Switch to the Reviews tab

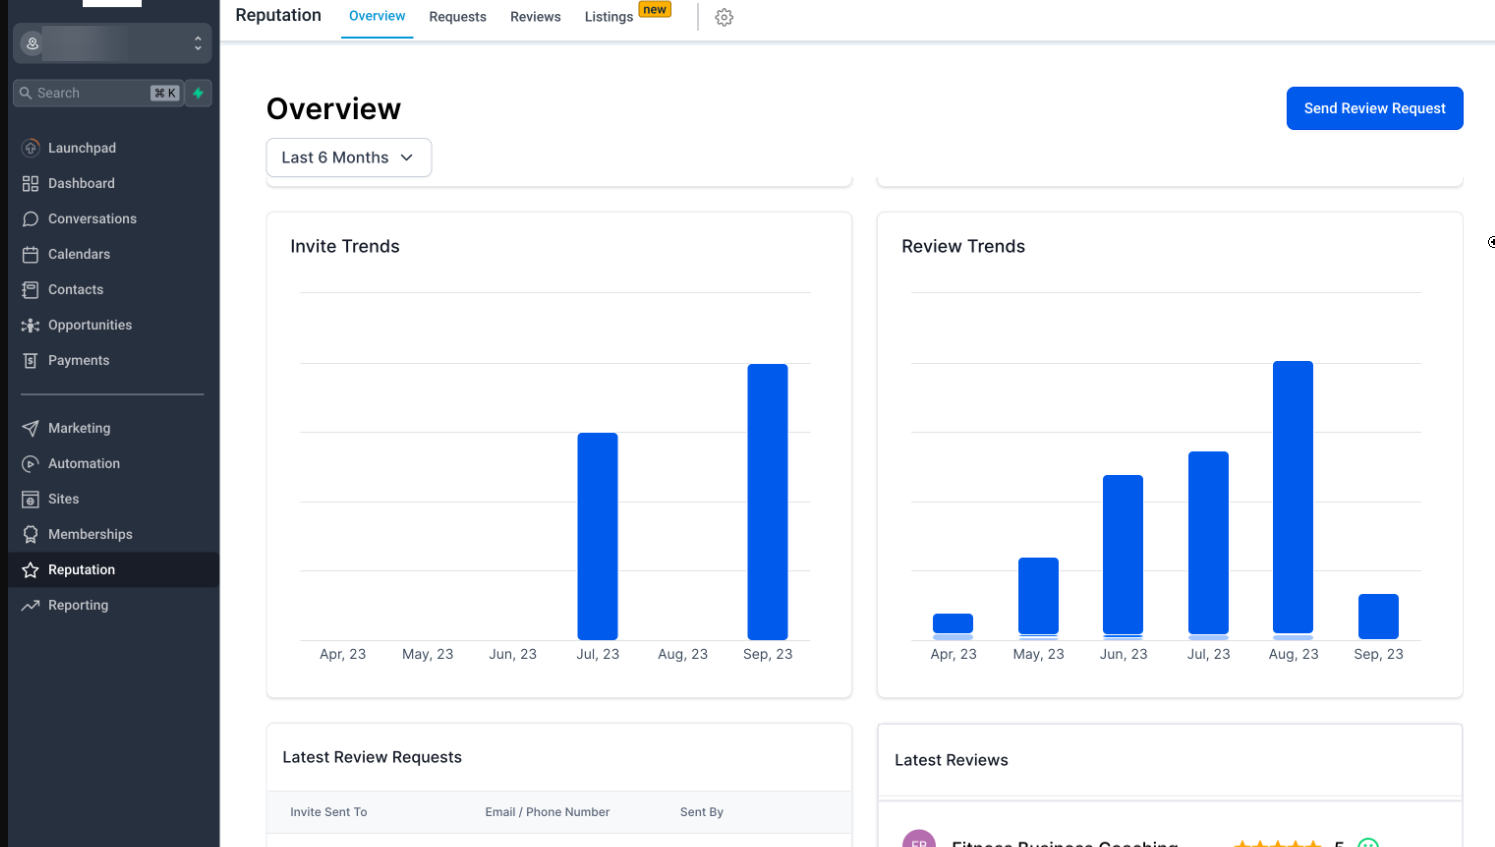pyautogui.click(x=535, y=16)
